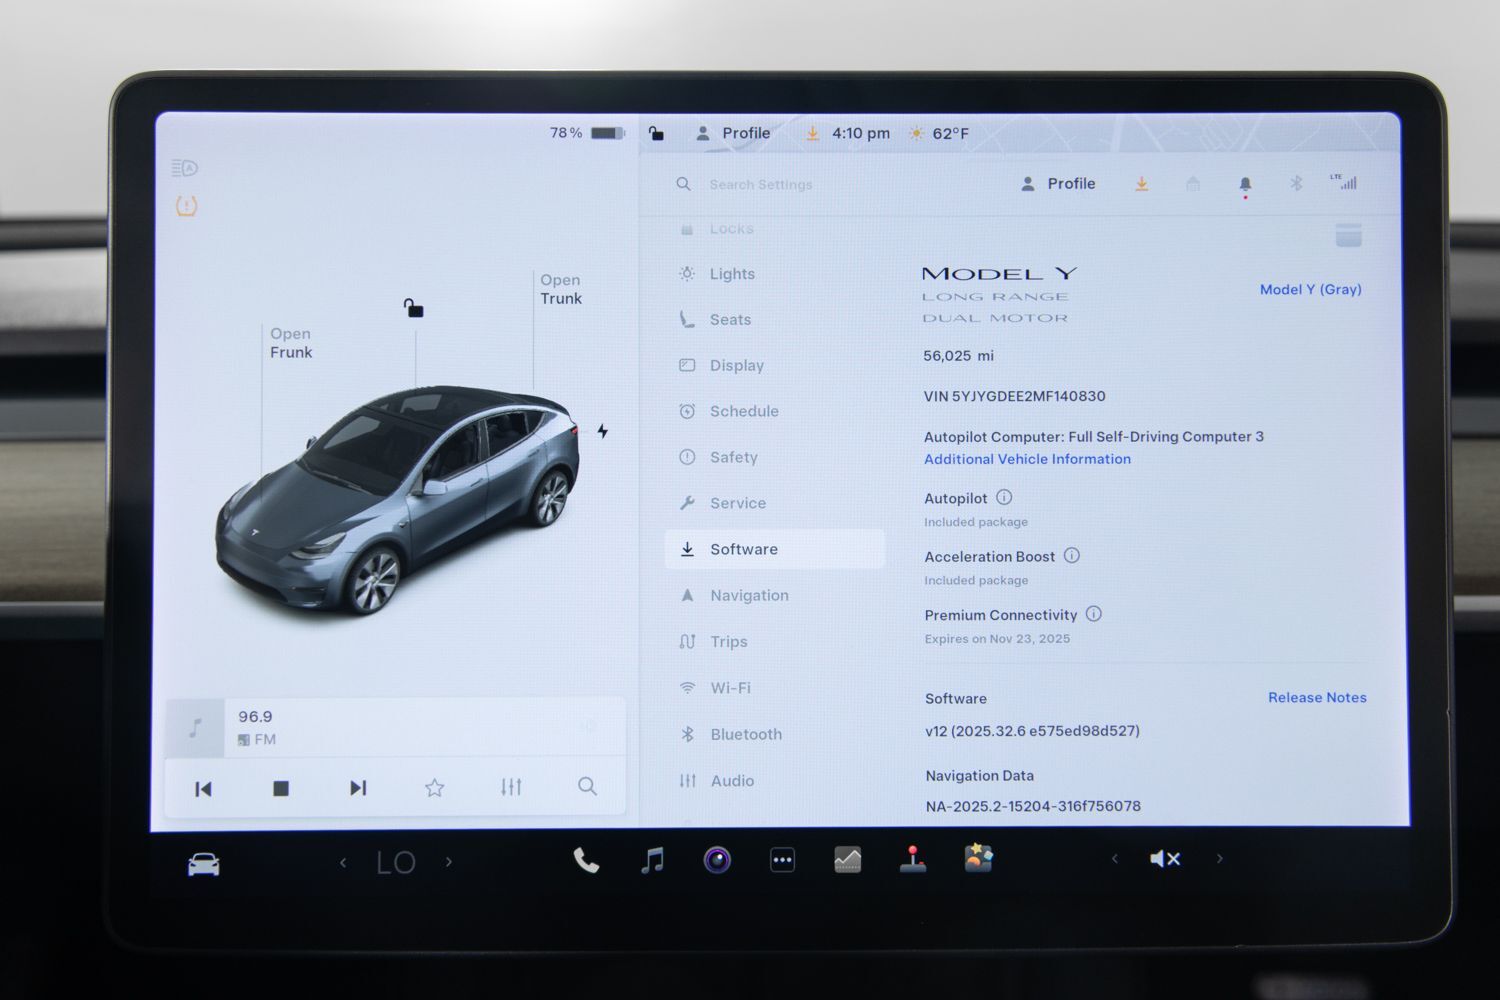This screenshot has height=1000, width=1500.
Task: Increase temperature with the right chevron
Action: coord(449,862)
